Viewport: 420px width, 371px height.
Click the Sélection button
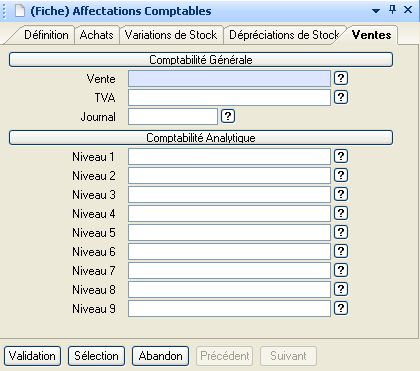pos(96,356)
